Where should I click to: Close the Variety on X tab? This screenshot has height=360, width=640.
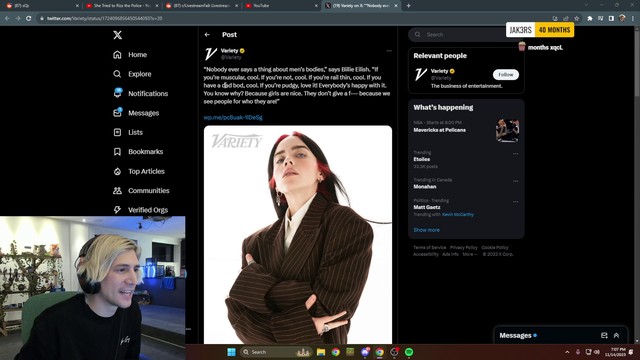pyautogui.click(x=396, y=6)
